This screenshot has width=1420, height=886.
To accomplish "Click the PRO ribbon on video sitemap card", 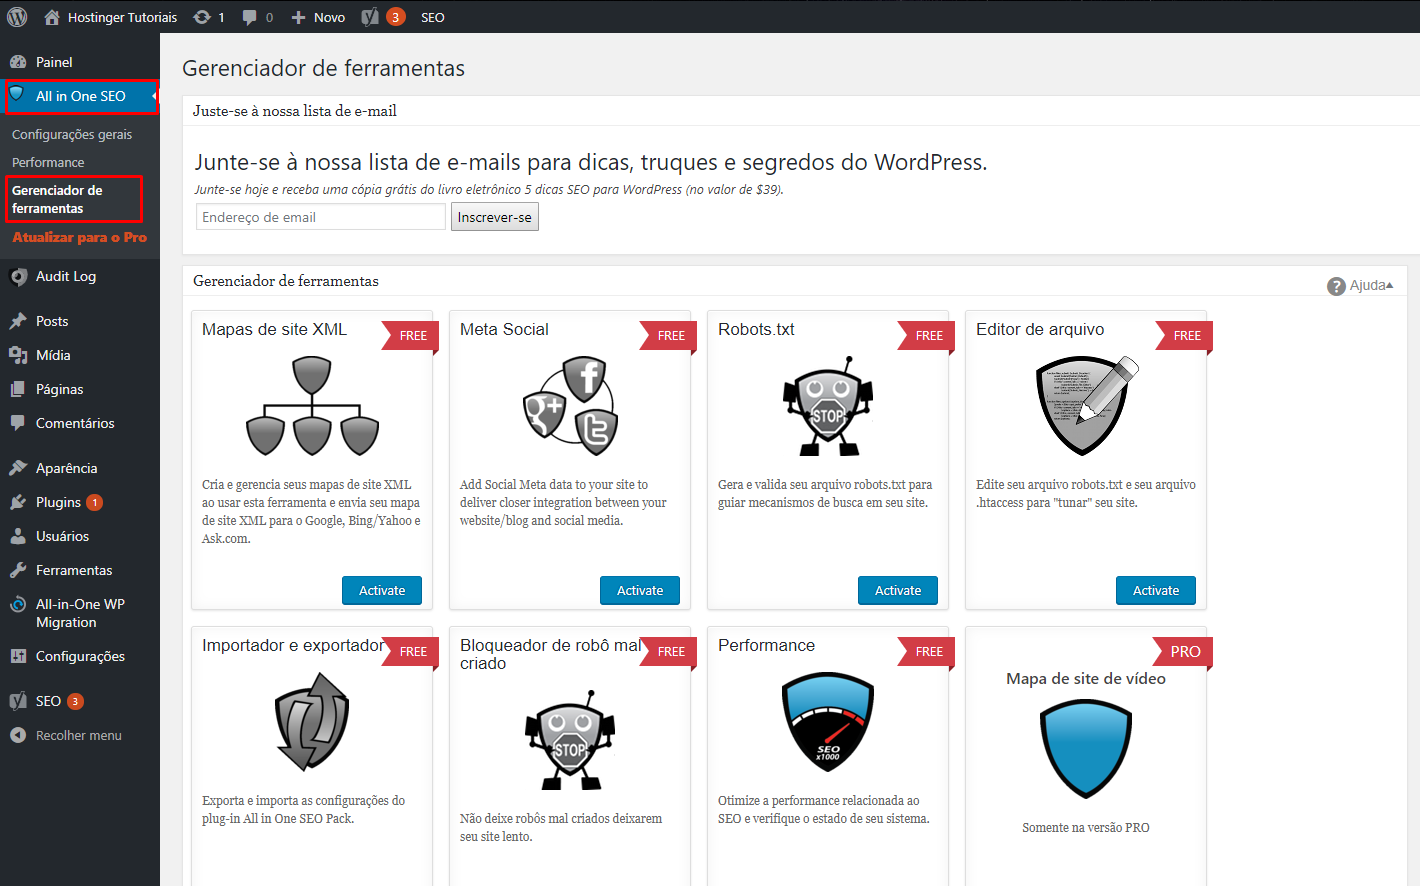I will coord(1182,651).
